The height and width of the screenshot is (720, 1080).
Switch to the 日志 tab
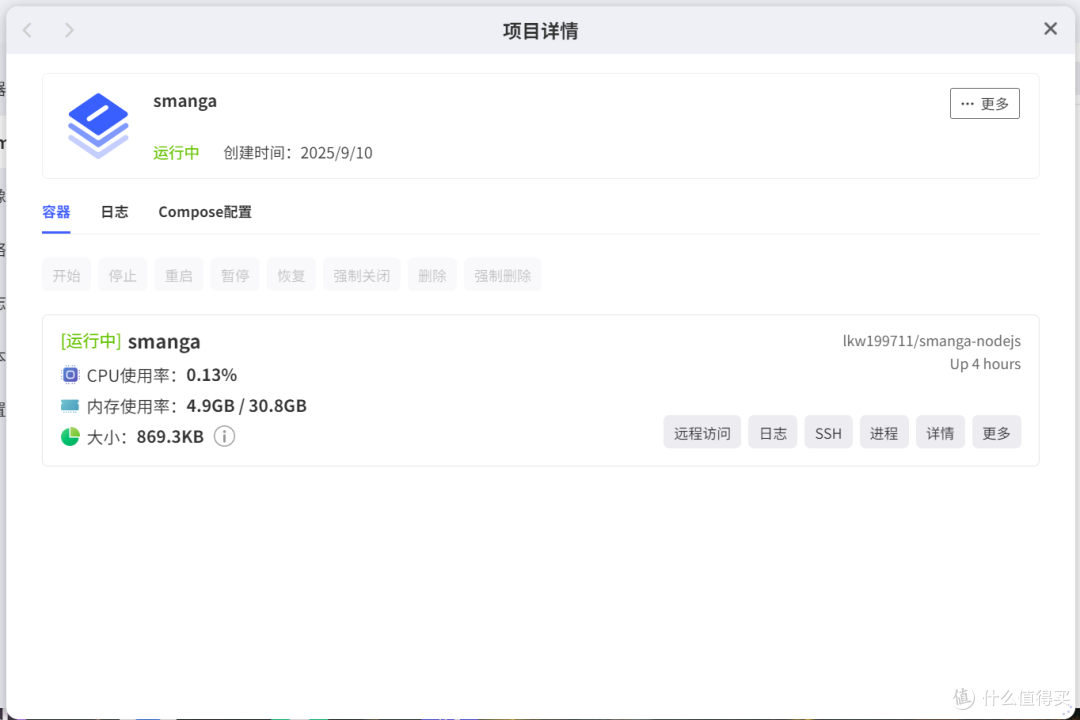click(114, 212)
